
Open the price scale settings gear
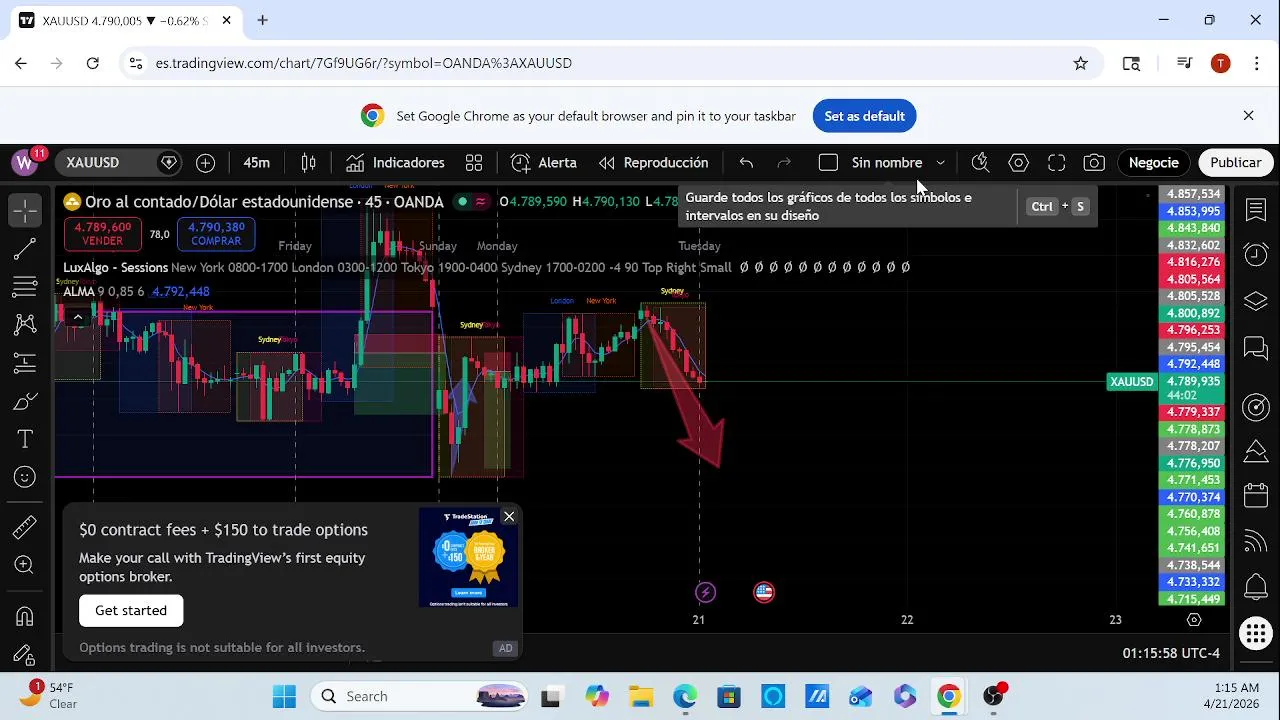coord(1194,620)
